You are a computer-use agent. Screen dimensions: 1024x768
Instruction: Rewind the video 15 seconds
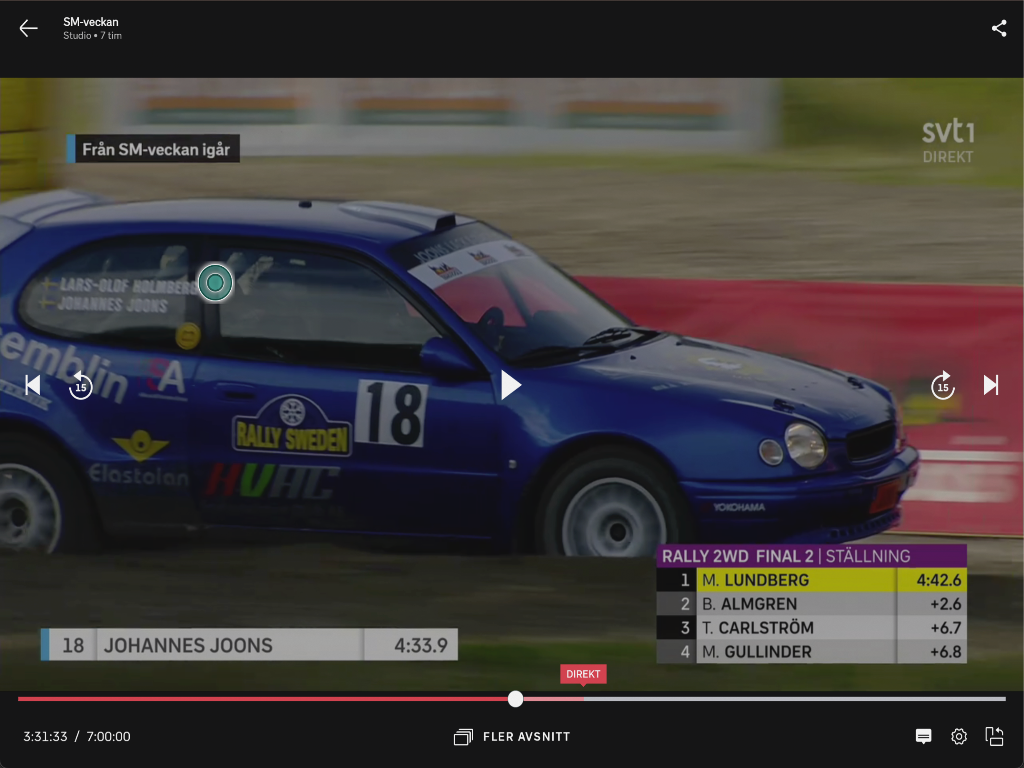(80, 385)
